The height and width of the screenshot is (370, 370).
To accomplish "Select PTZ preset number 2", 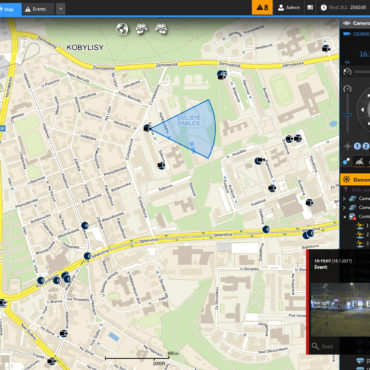I will click(x=365, y=146).
